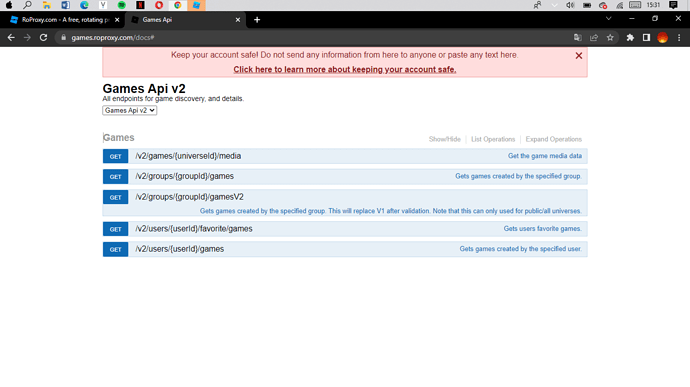The image size is (690, 387).
Task: Open the notification center icon
Action: click(673, 5)
